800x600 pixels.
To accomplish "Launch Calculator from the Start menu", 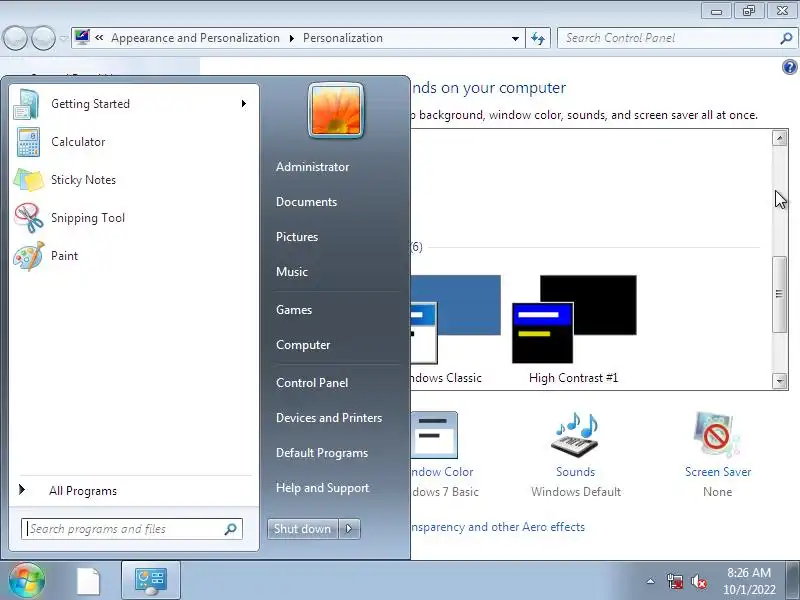I will [133, 142].
